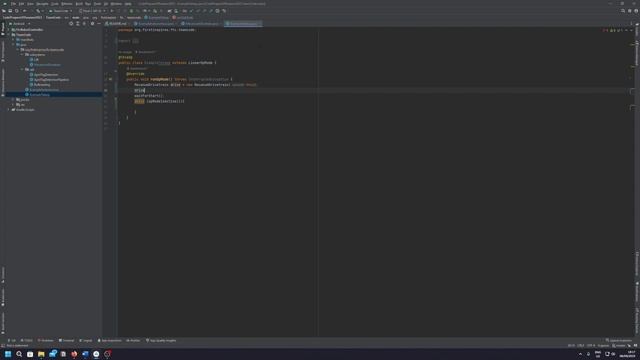Click the Make Project hammer icon
The height and width of the screenshot is (360, 640).
click(38, 11)
